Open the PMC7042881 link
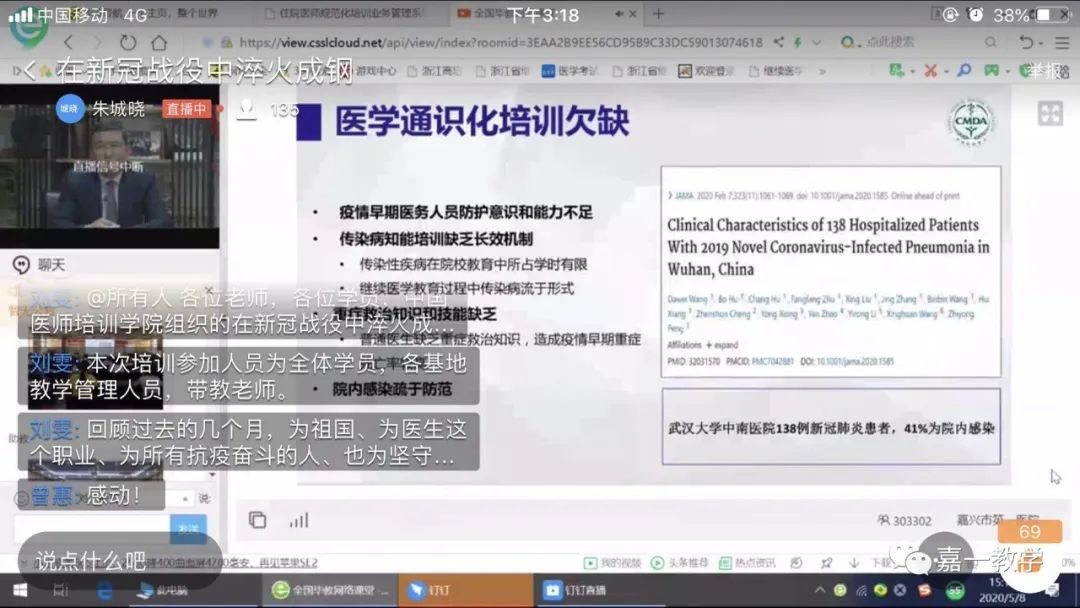The width and height of the screenshot is (1080, 608). coord(773,361)
